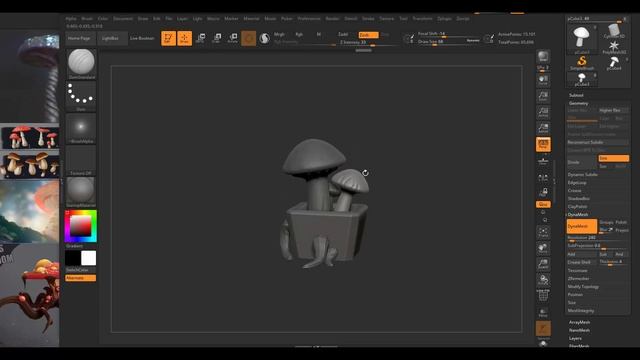Toggle the Mrgb channel button
This screenshot has height=360, width=640.
tap(279, 35)
